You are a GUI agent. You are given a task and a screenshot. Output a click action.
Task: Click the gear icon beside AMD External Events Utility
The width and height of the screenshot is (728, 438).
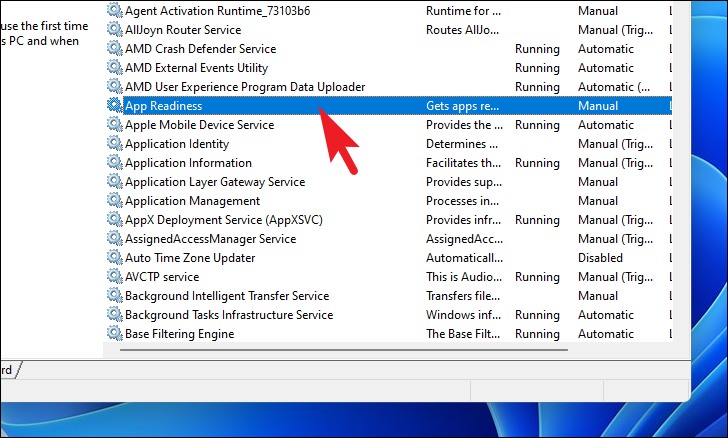coord(115,67)
